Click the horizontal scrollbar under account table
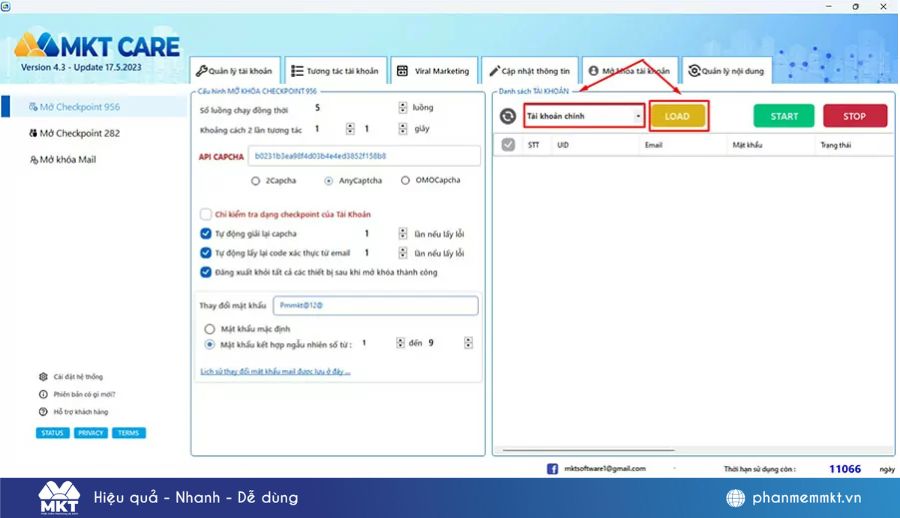The image size is (900, 518). point(588,450)
